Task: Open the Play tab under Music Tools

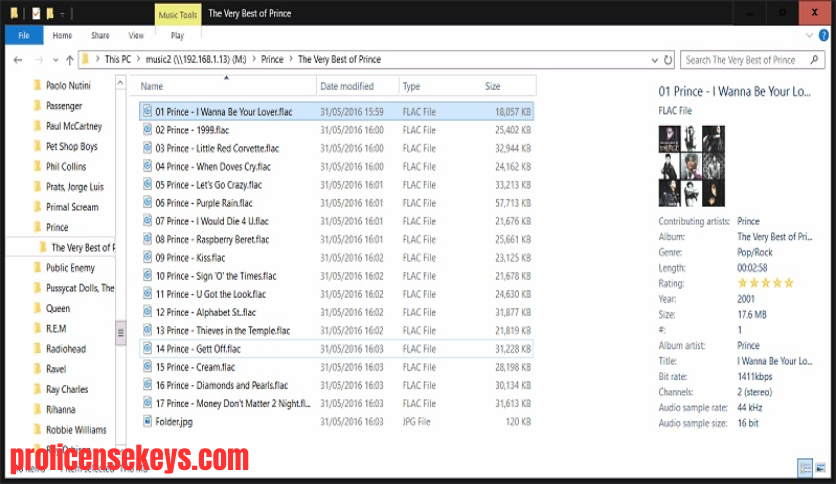Action: pyautogui.click(x=178, y=36)
